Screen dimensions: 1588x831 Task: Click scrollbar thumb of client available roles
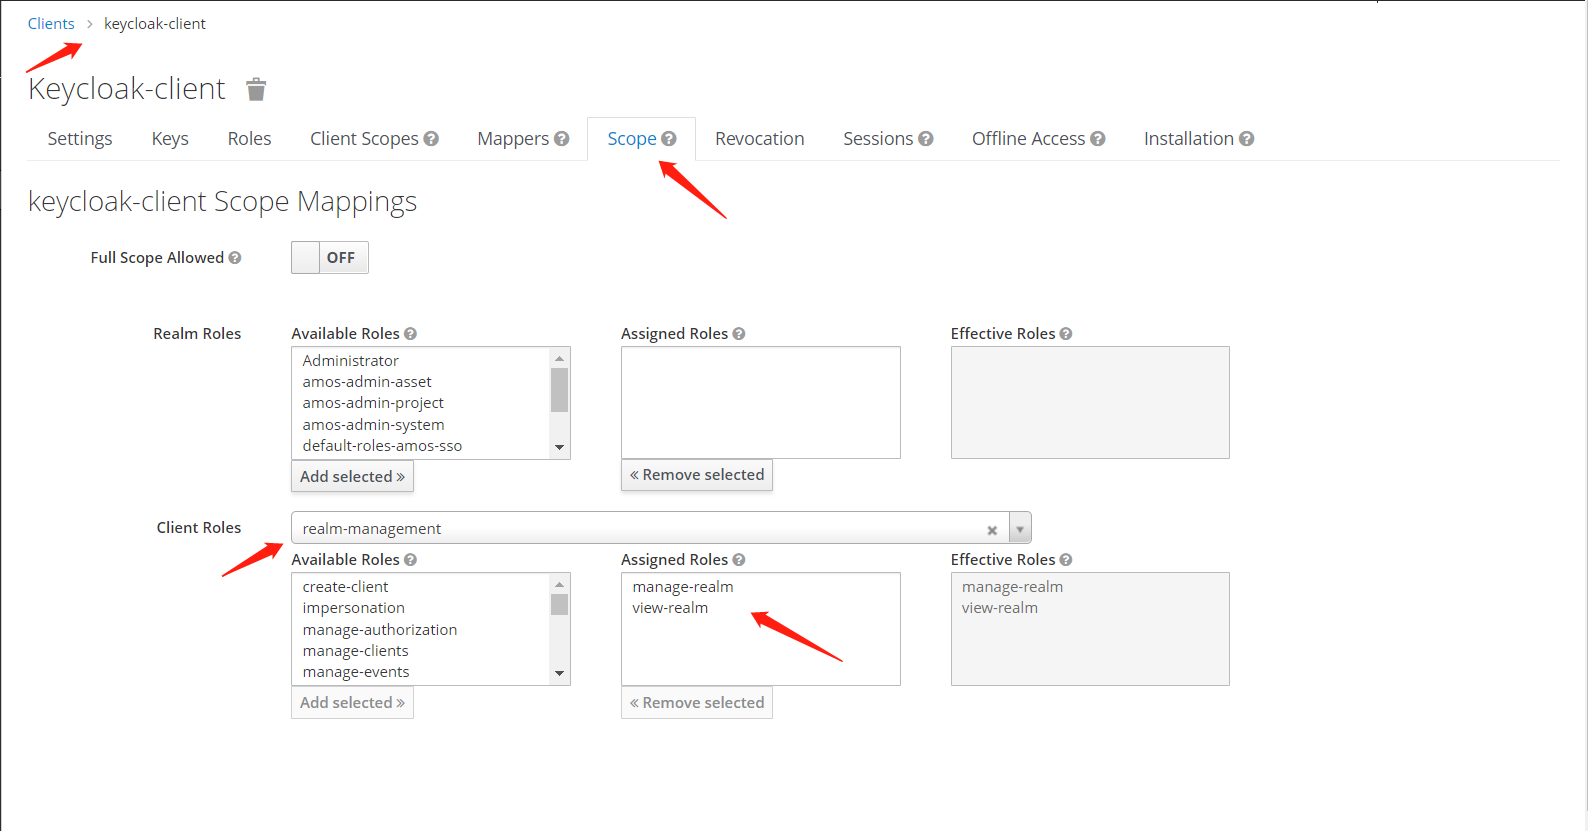(x=559, y=605)
